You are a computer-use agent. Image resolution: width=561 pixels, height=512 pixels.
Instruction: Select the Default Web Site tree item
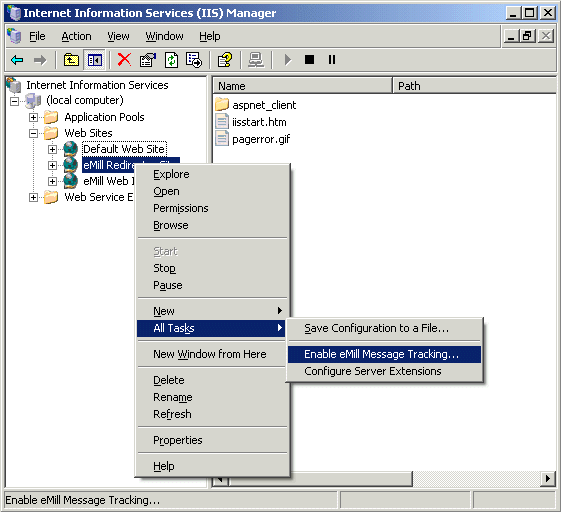pos(124,149)
